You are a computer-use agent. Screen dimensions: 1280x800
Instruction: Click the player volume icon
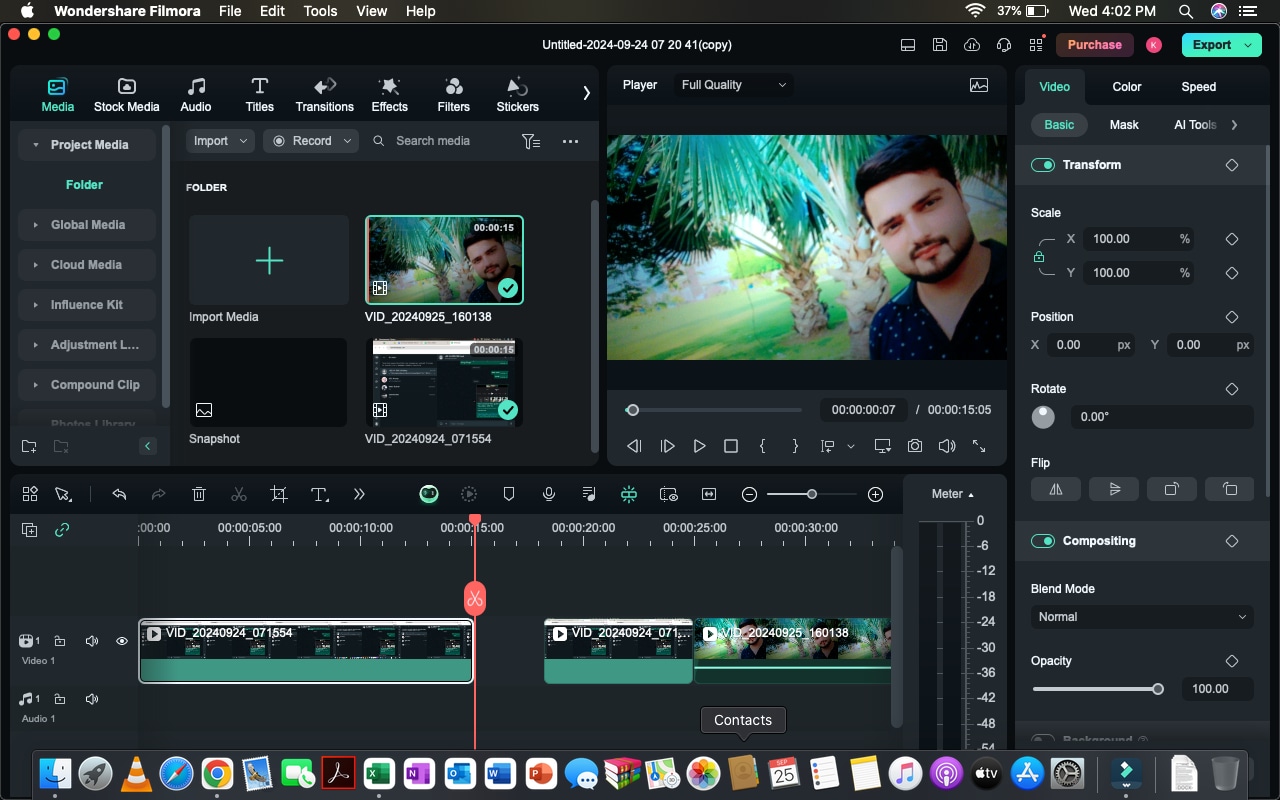(946, 446)
